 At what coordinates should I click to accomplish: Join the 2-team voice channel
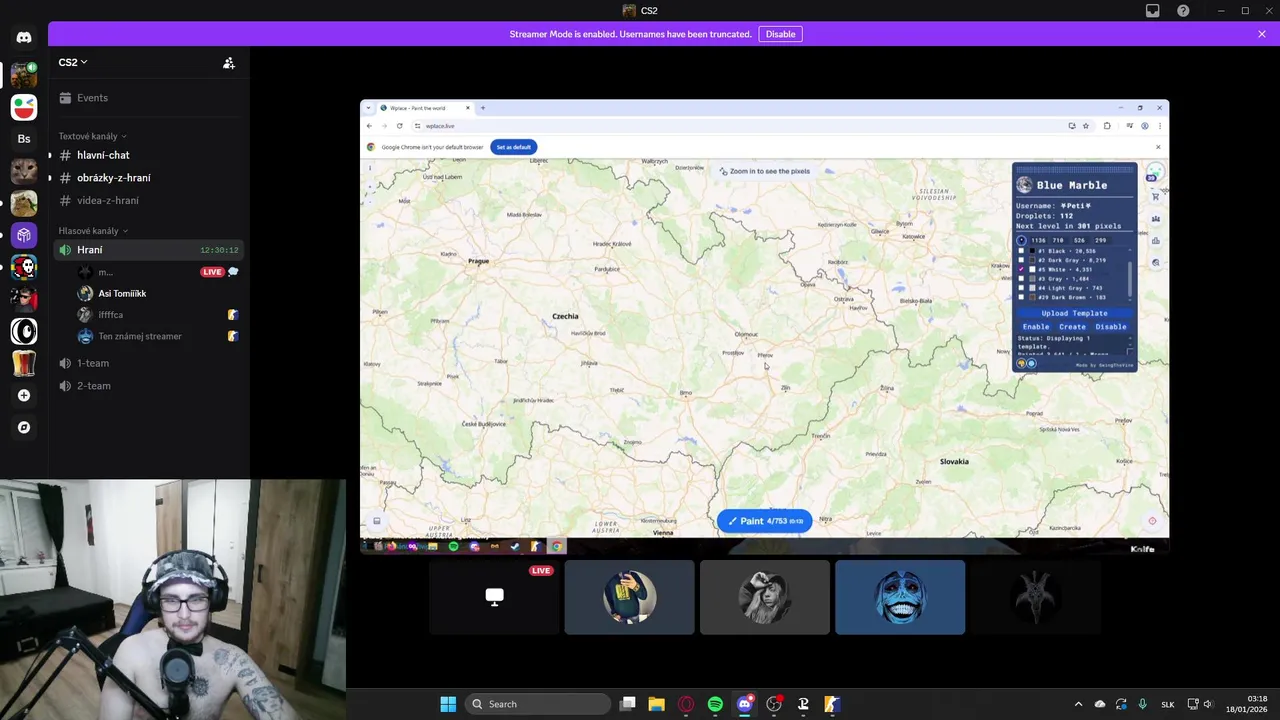point(150,386)
